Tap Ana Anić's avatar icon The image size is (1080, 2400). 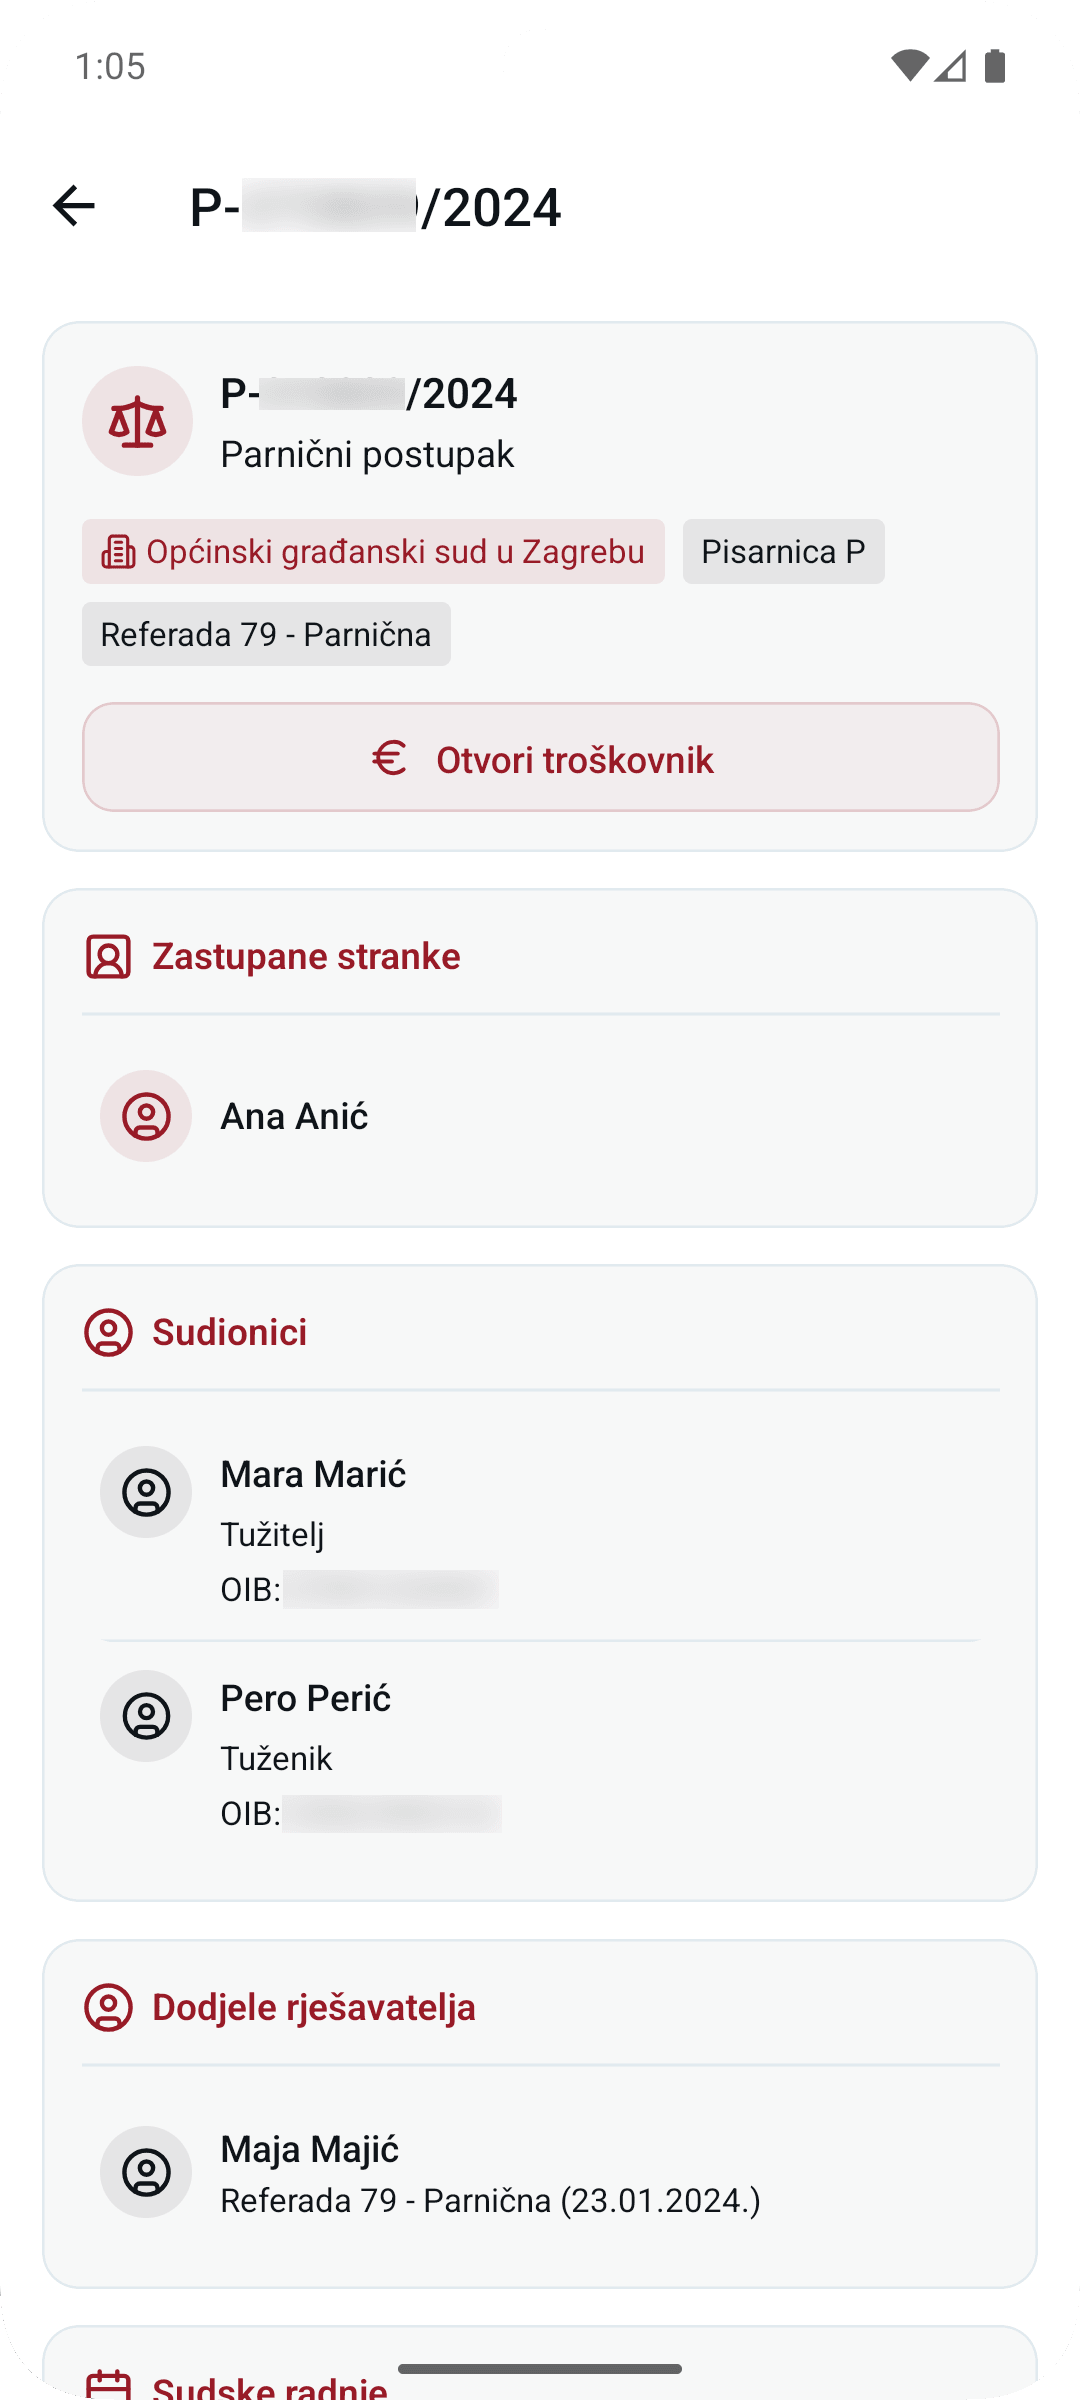click(x=146, y=1116)
